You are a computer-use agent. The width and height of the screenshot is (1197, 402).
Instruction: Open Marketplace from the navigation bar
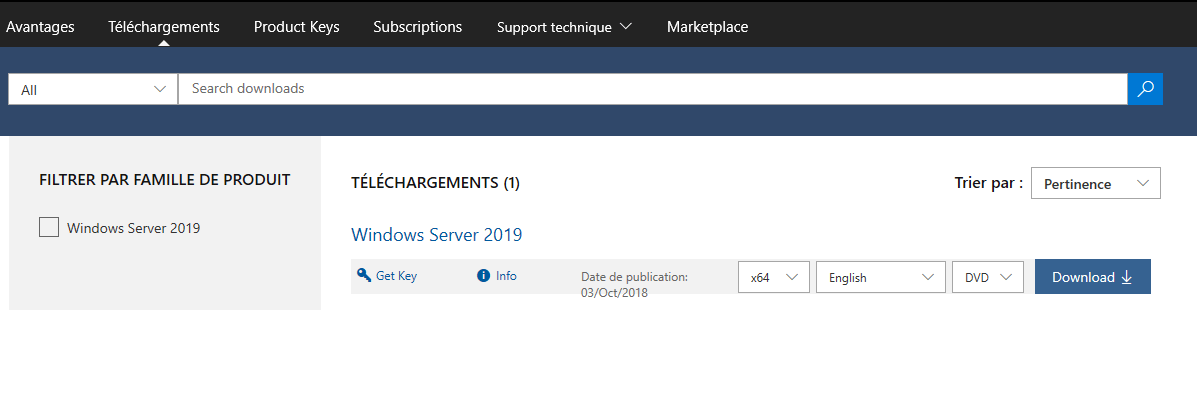(x=707, y=27)
